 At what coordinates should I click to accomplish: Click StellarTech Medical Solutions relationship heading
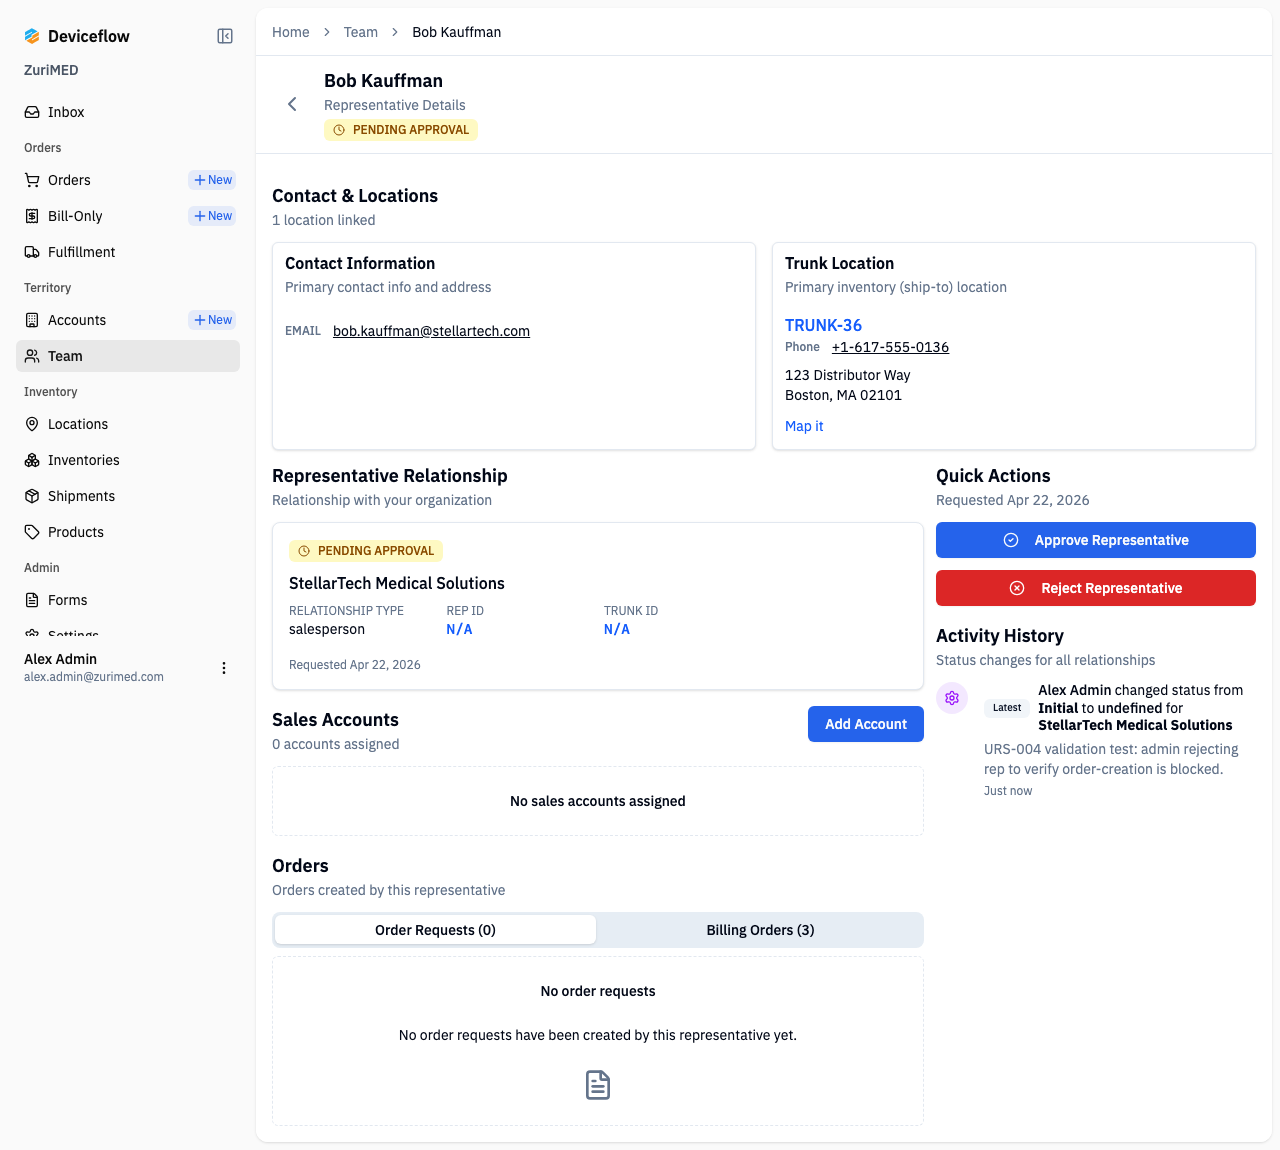pos(397,583)
